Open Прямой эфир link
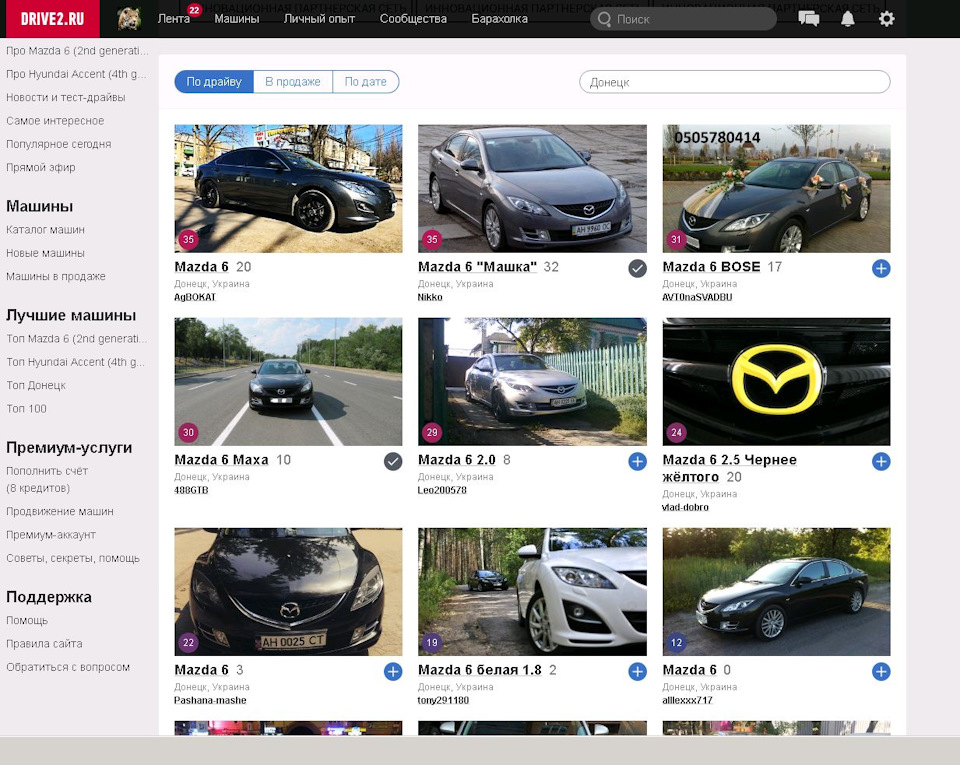 click(x=40, y=167)
